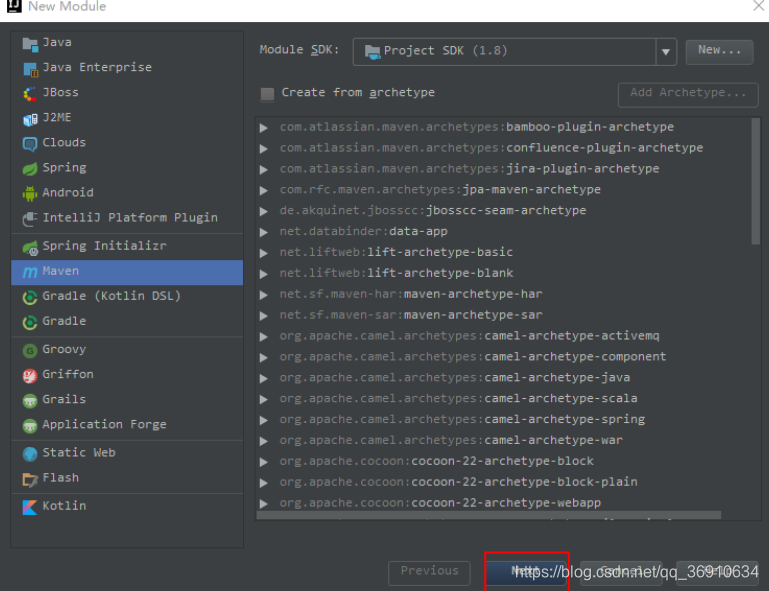Click archetype list vertical scrollbar thumb

coord(755,181)
